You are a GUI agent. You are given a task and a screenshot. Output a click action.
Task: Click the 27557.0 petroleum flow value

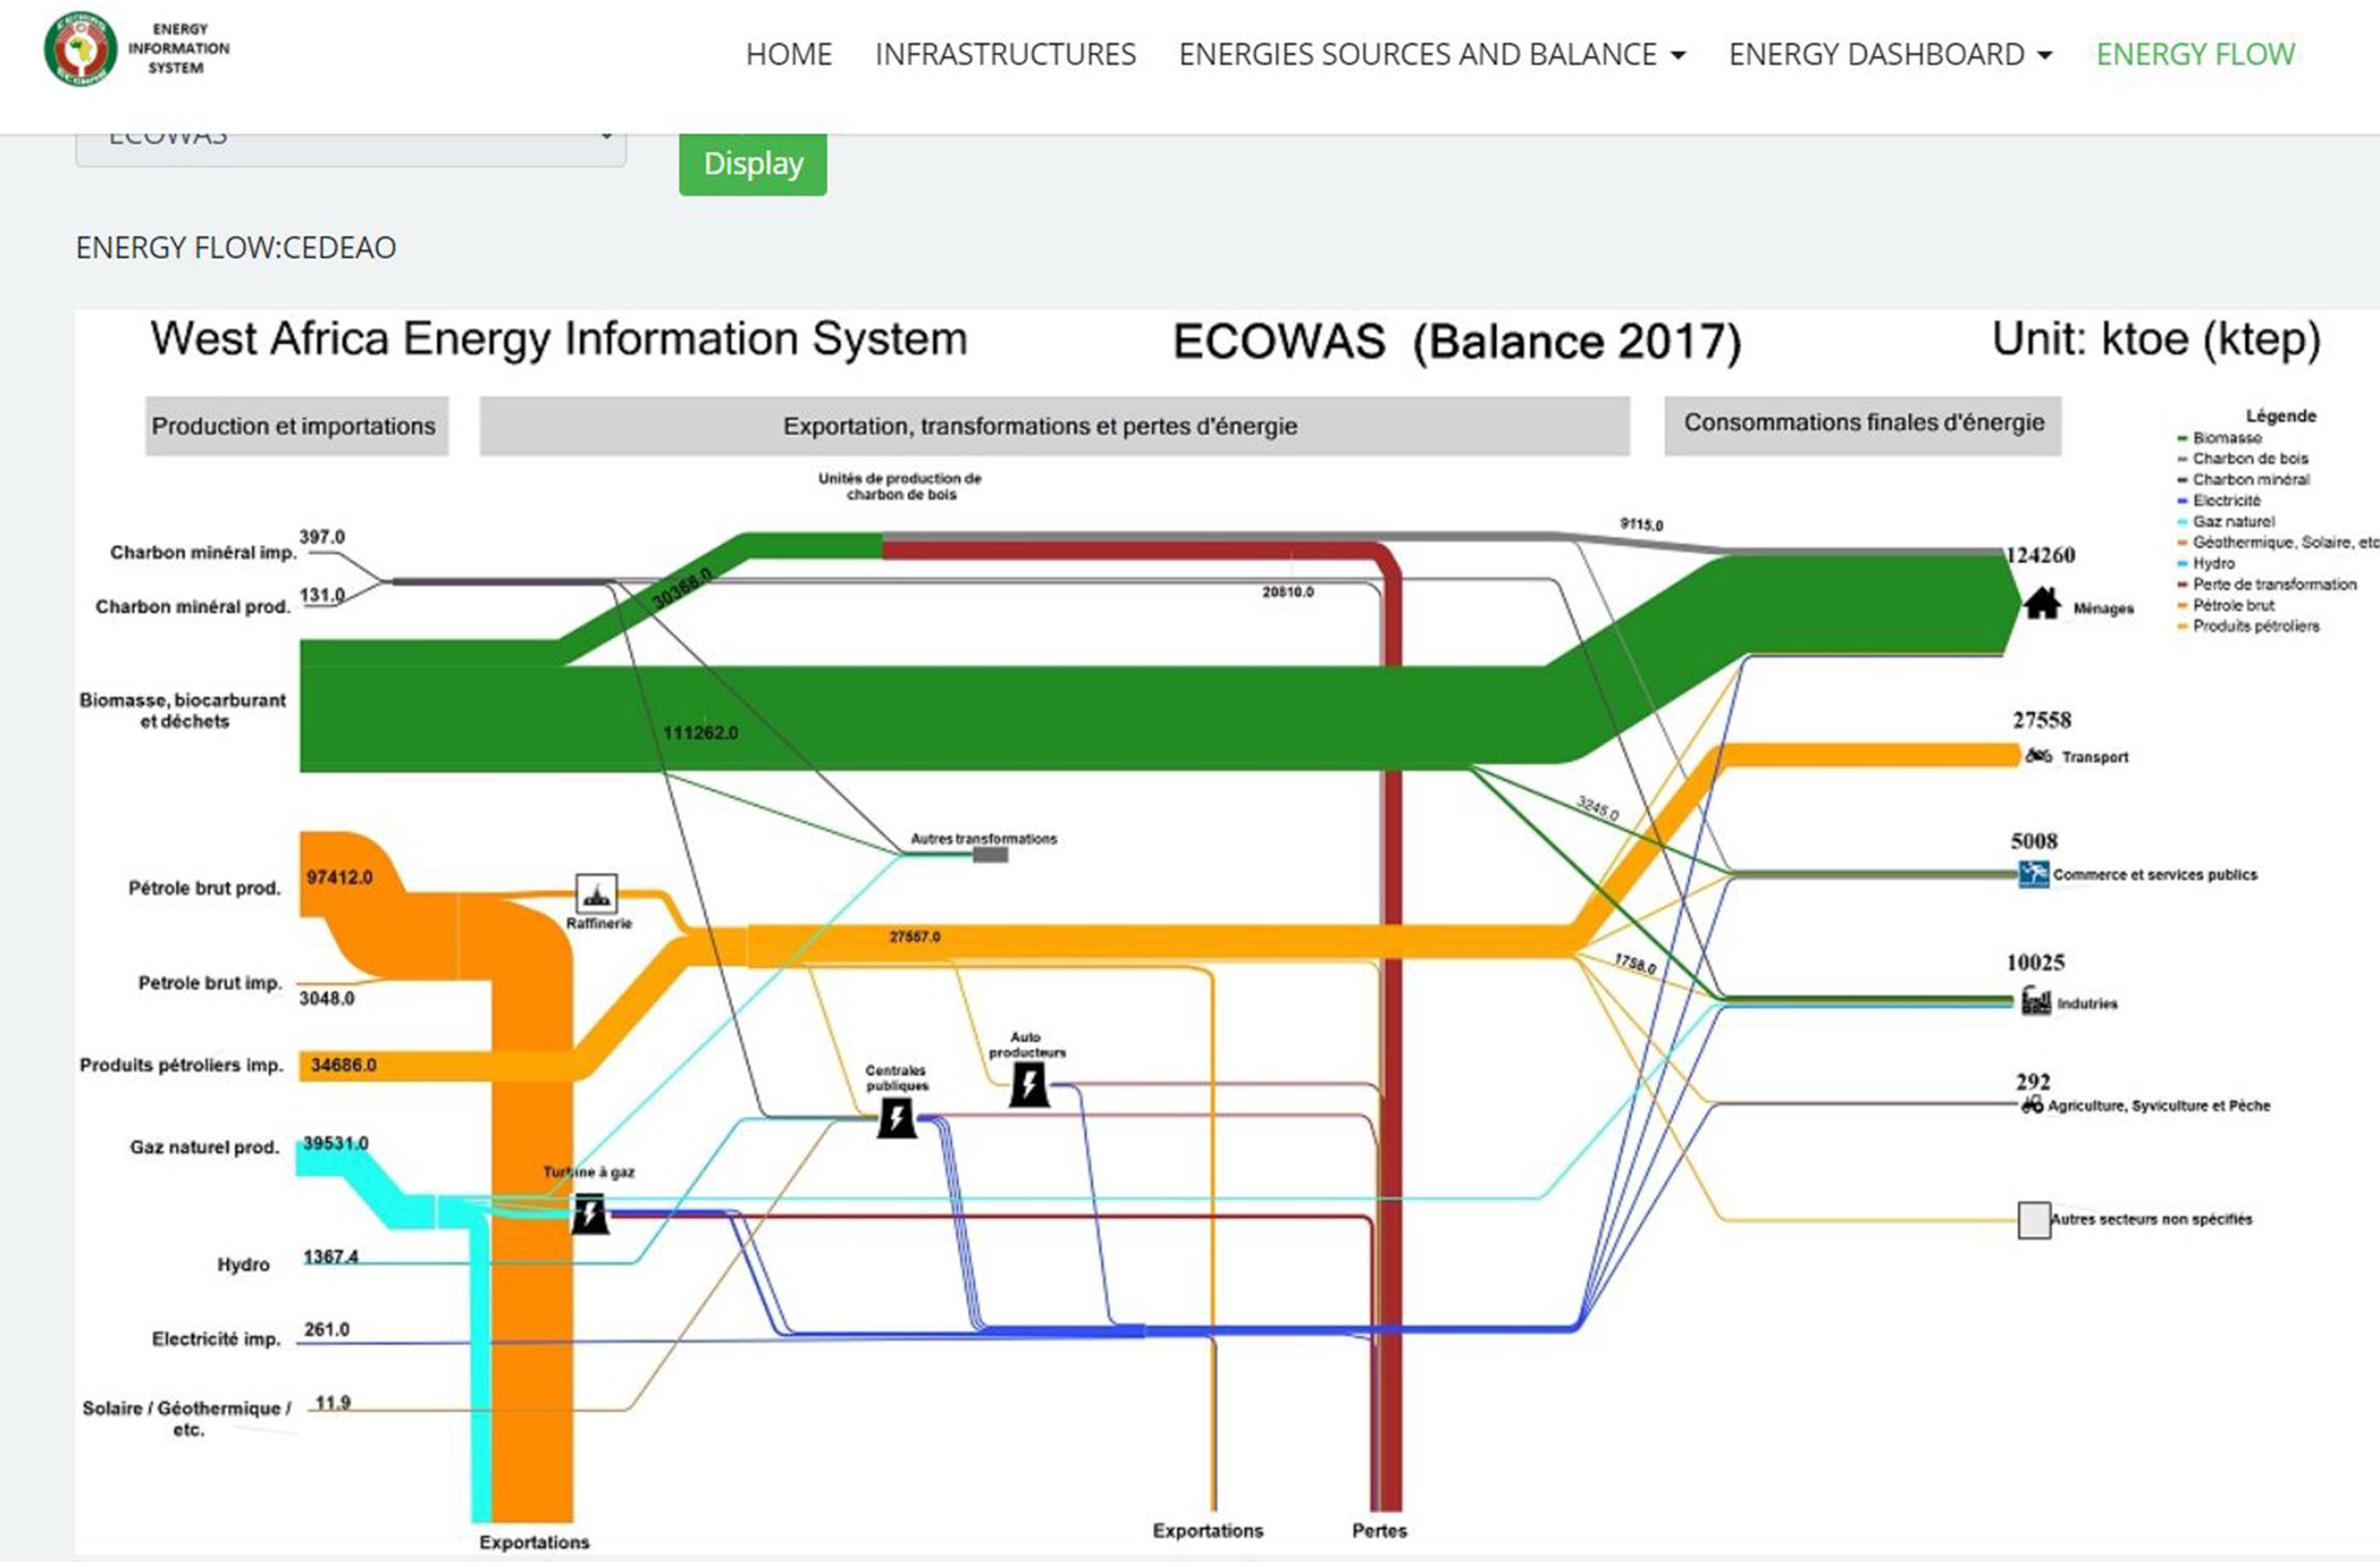click(915, 937)
